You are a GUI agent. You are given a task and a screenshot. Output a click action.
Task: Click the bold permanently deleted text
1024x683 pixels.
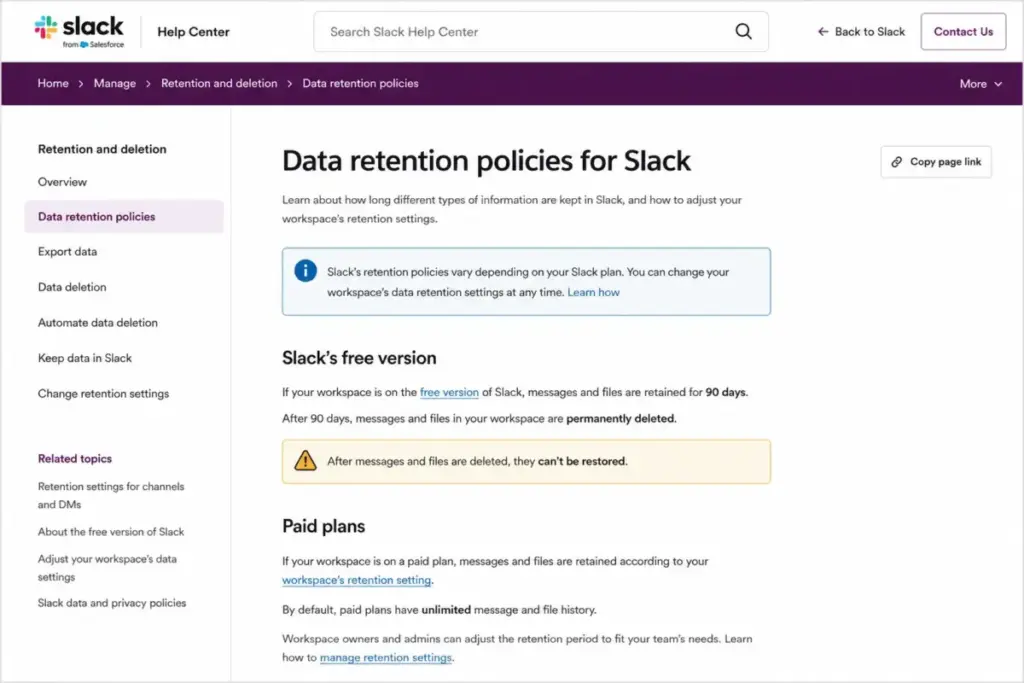click(x=620, y=419)
